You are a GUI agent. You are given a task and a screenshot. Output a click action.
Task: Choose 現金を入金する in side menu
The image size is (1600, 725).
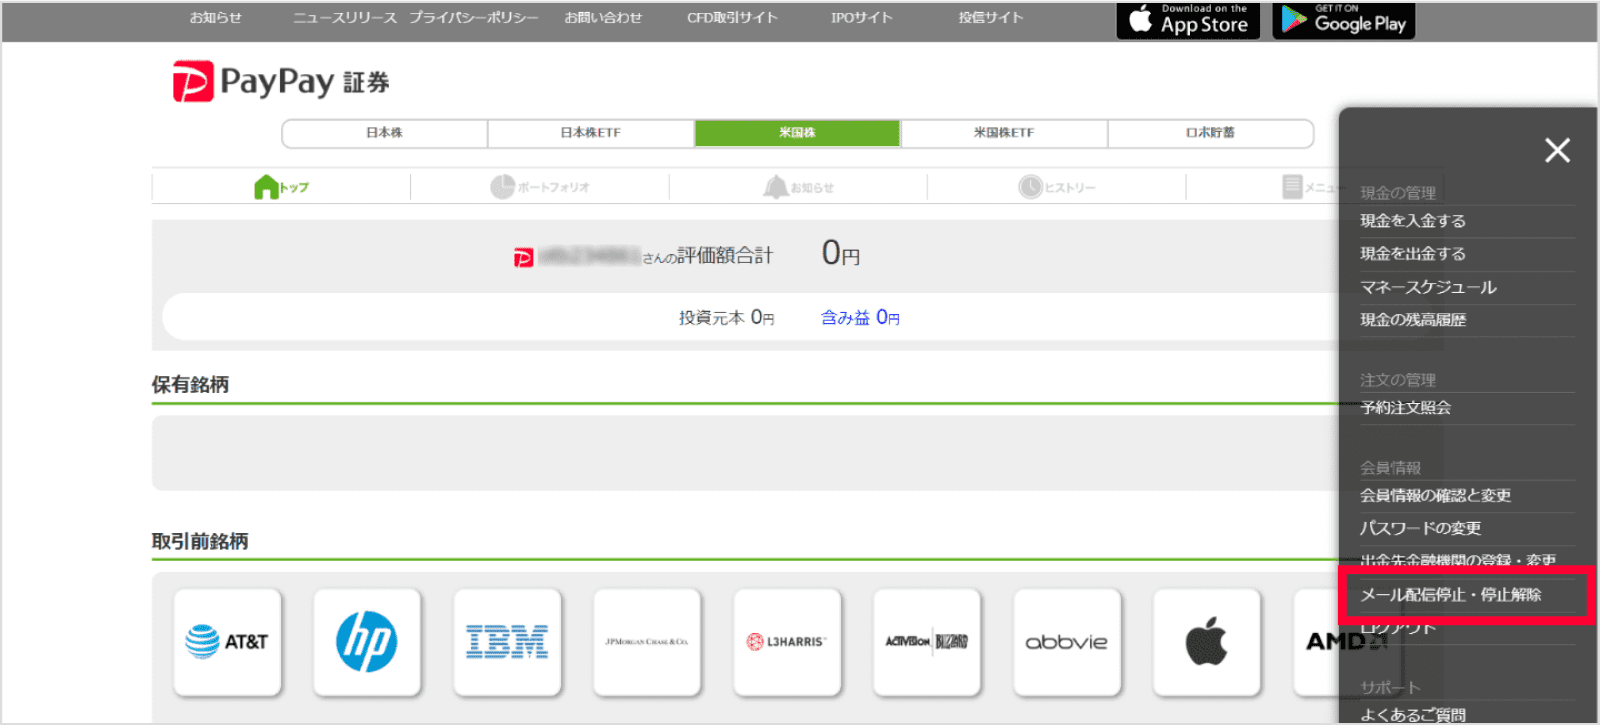pyautogui.click(x=1413, y=221)
